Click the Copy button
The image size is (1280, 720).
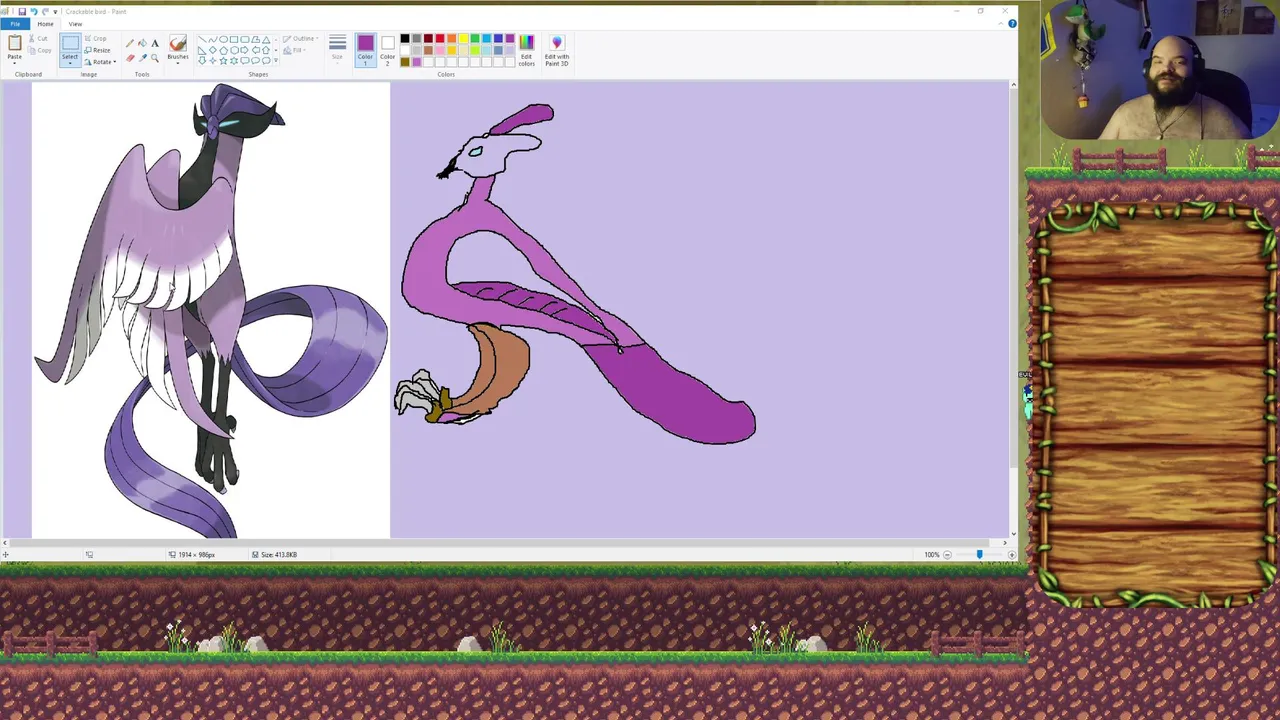tap(40, 50)
